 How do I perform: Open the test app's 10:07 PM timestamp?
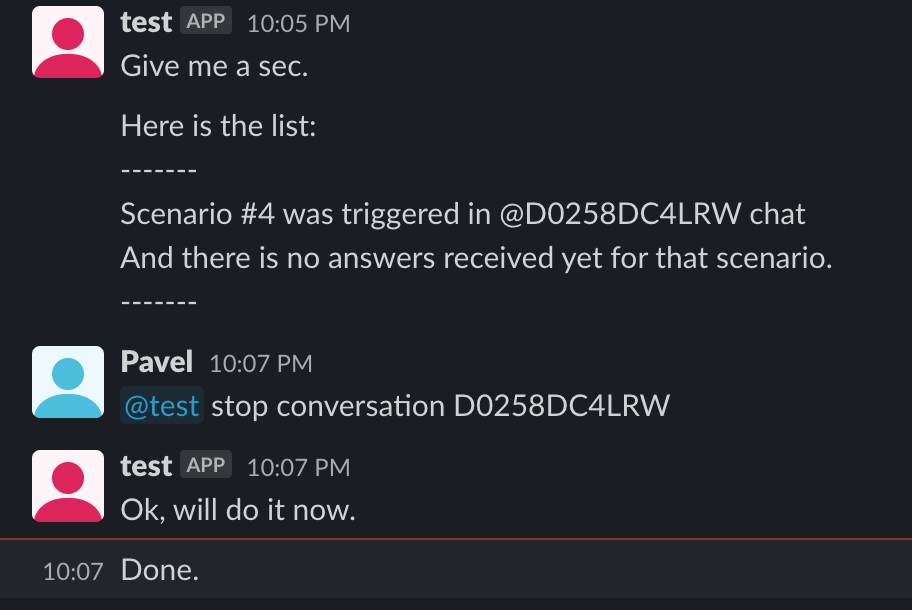[x=299, y=468]
